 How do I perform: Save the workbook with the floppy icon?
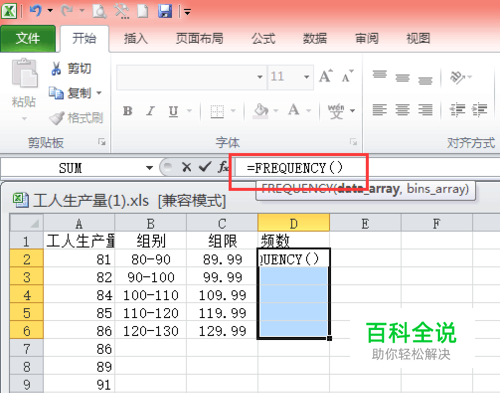[165, 12]
